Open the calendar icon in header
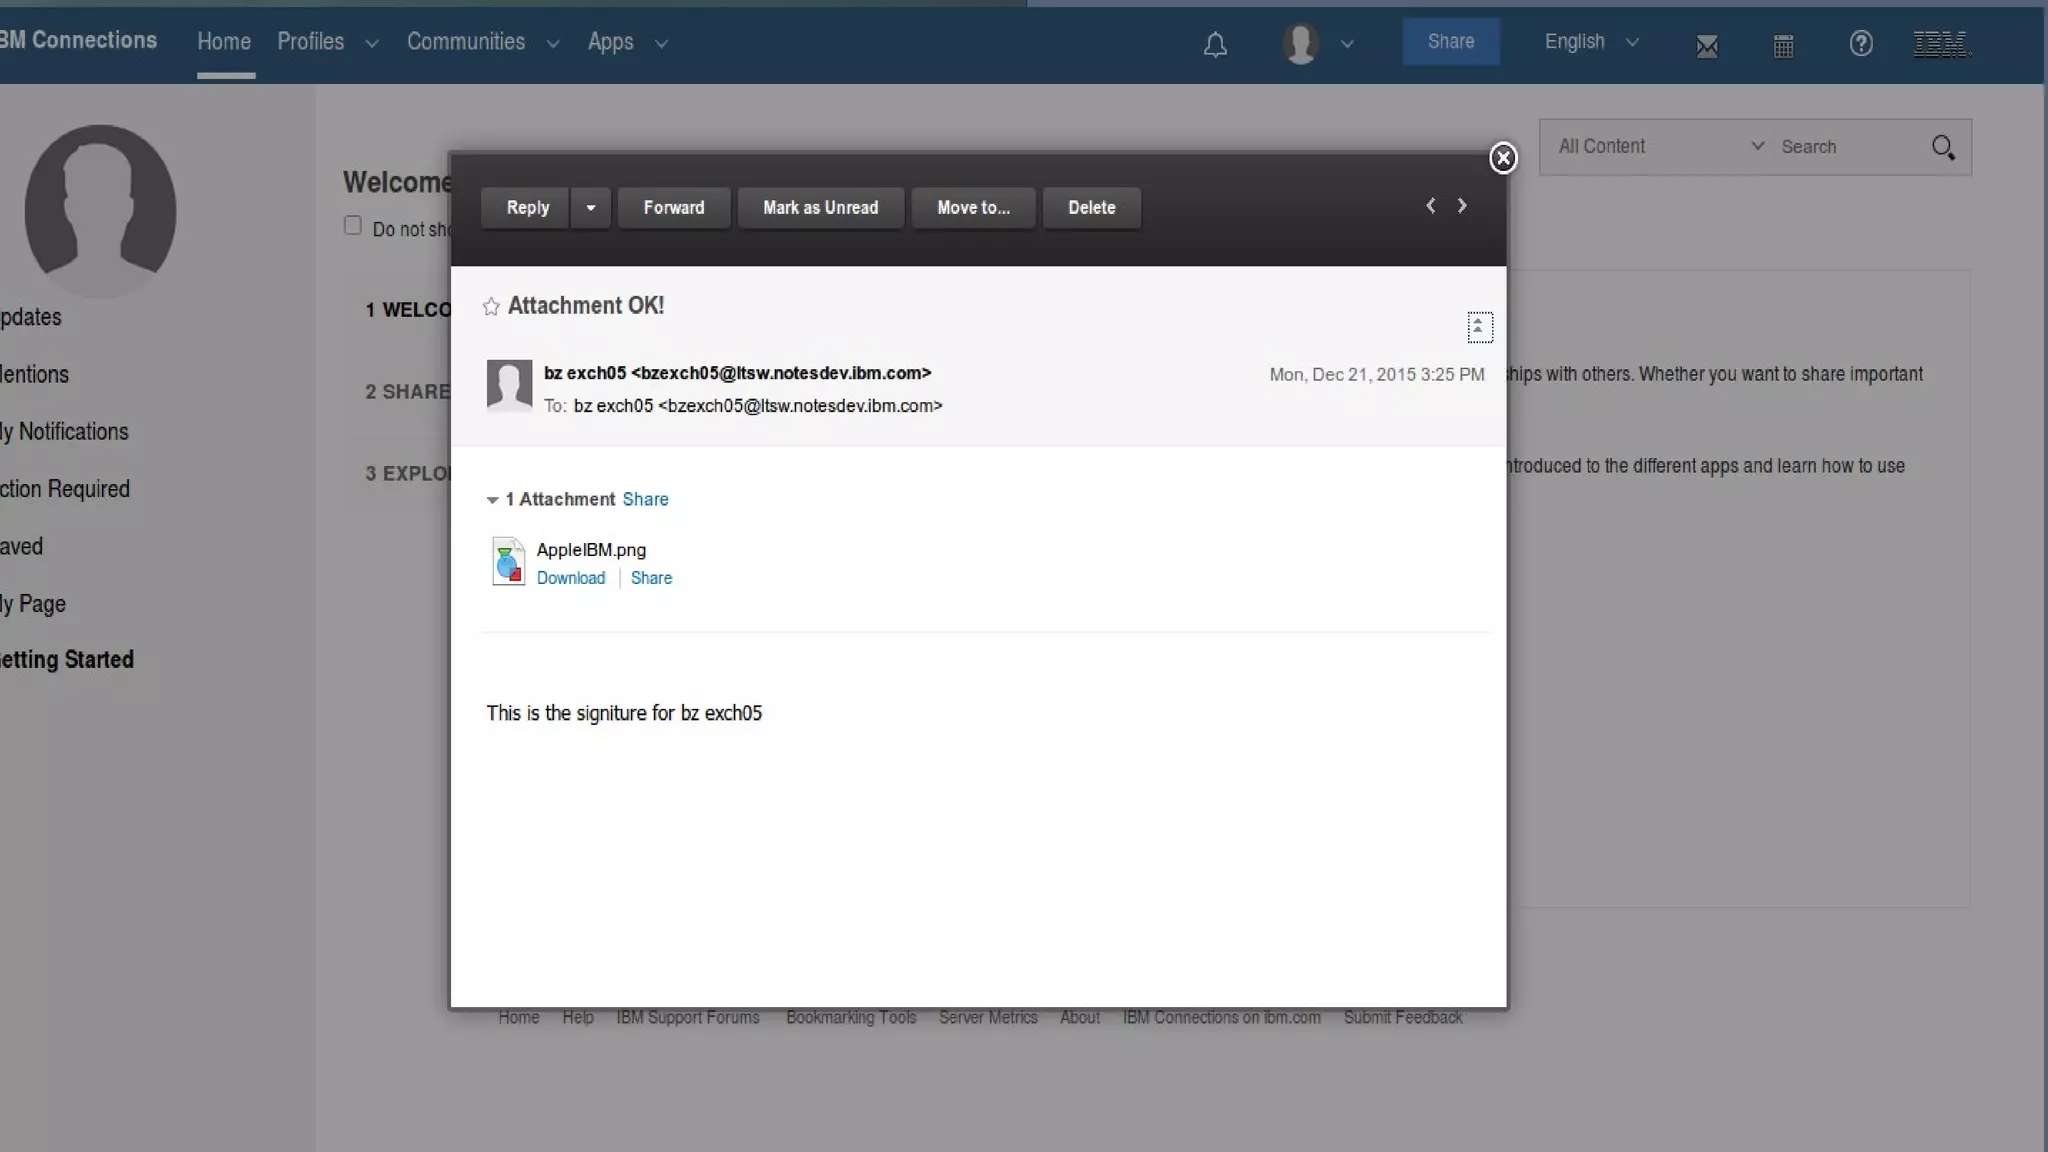This screenshot has height=1152, width=2048. (x=1783, y=45)
